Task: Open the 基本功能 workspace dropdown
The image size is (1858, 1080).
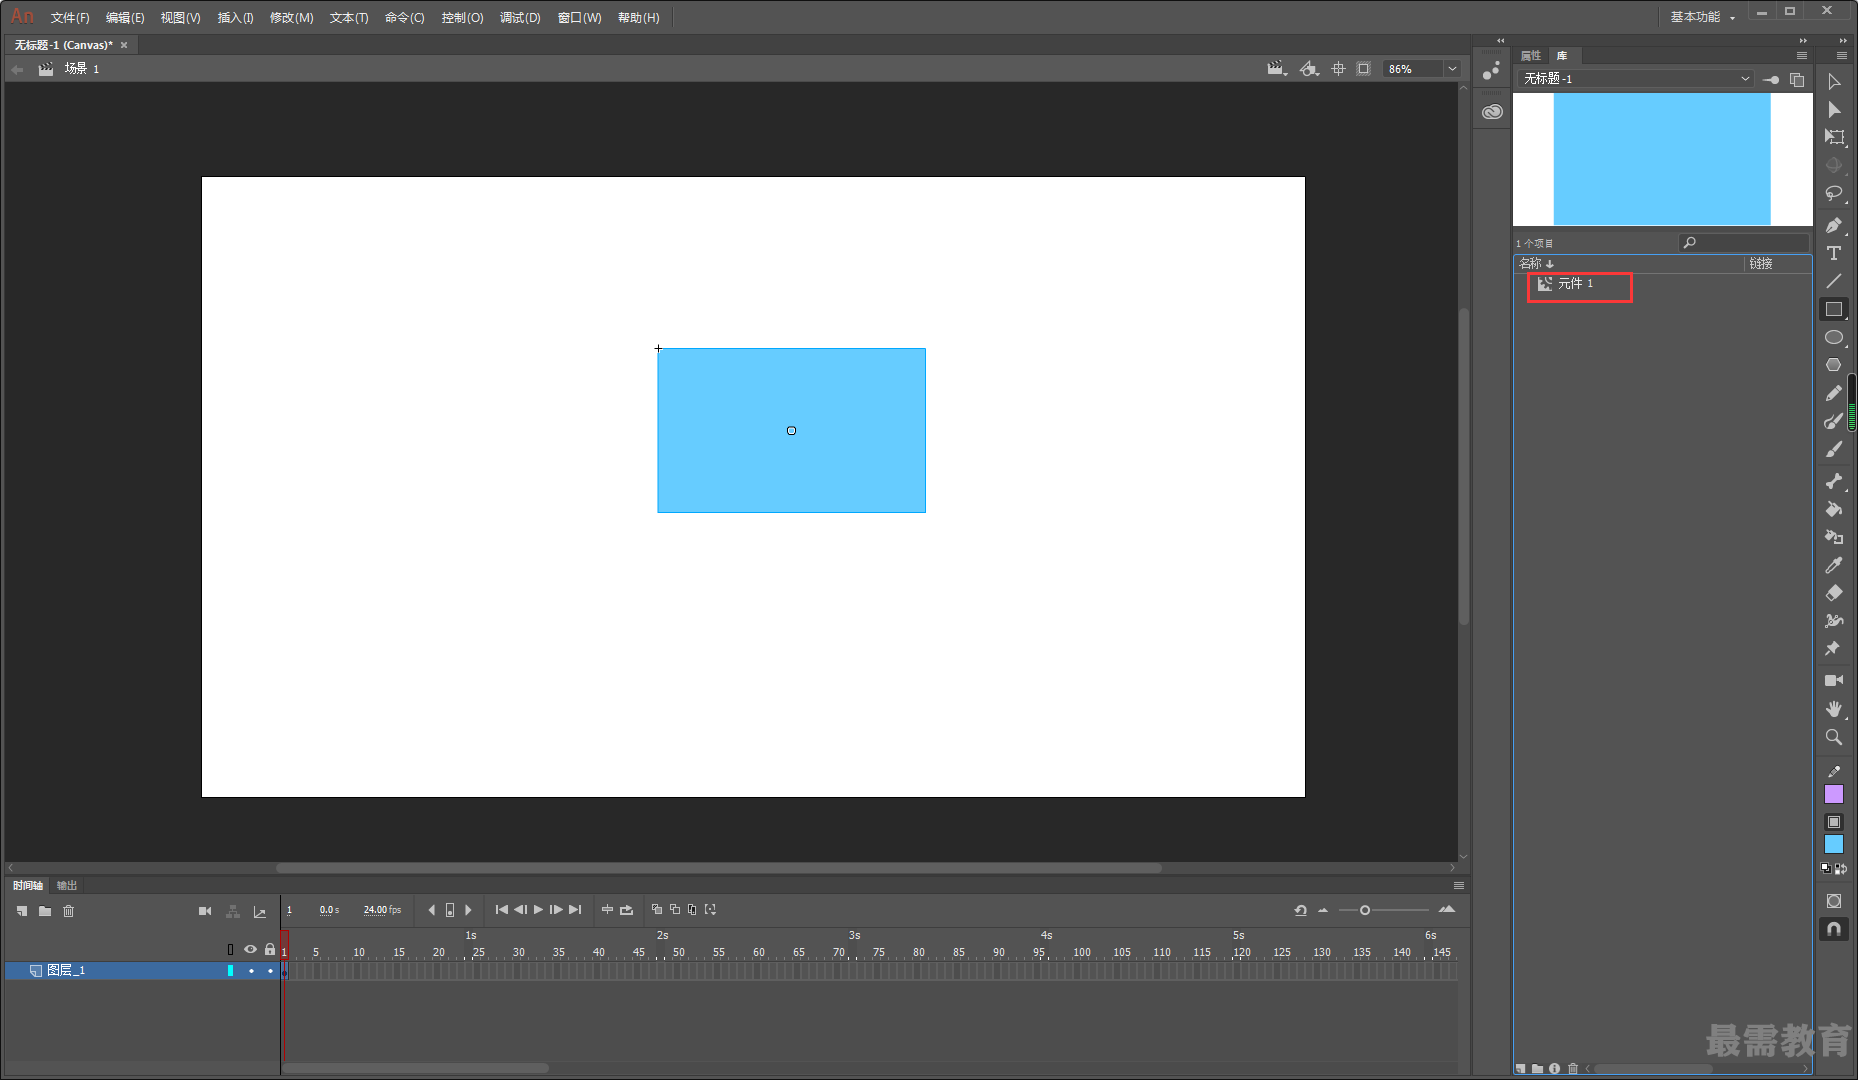Action: (x=1702, y=17)
